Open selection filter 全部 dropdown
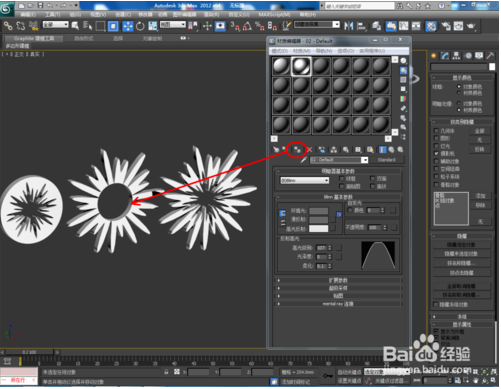This screenshot has height=389, width=501. 55,25
